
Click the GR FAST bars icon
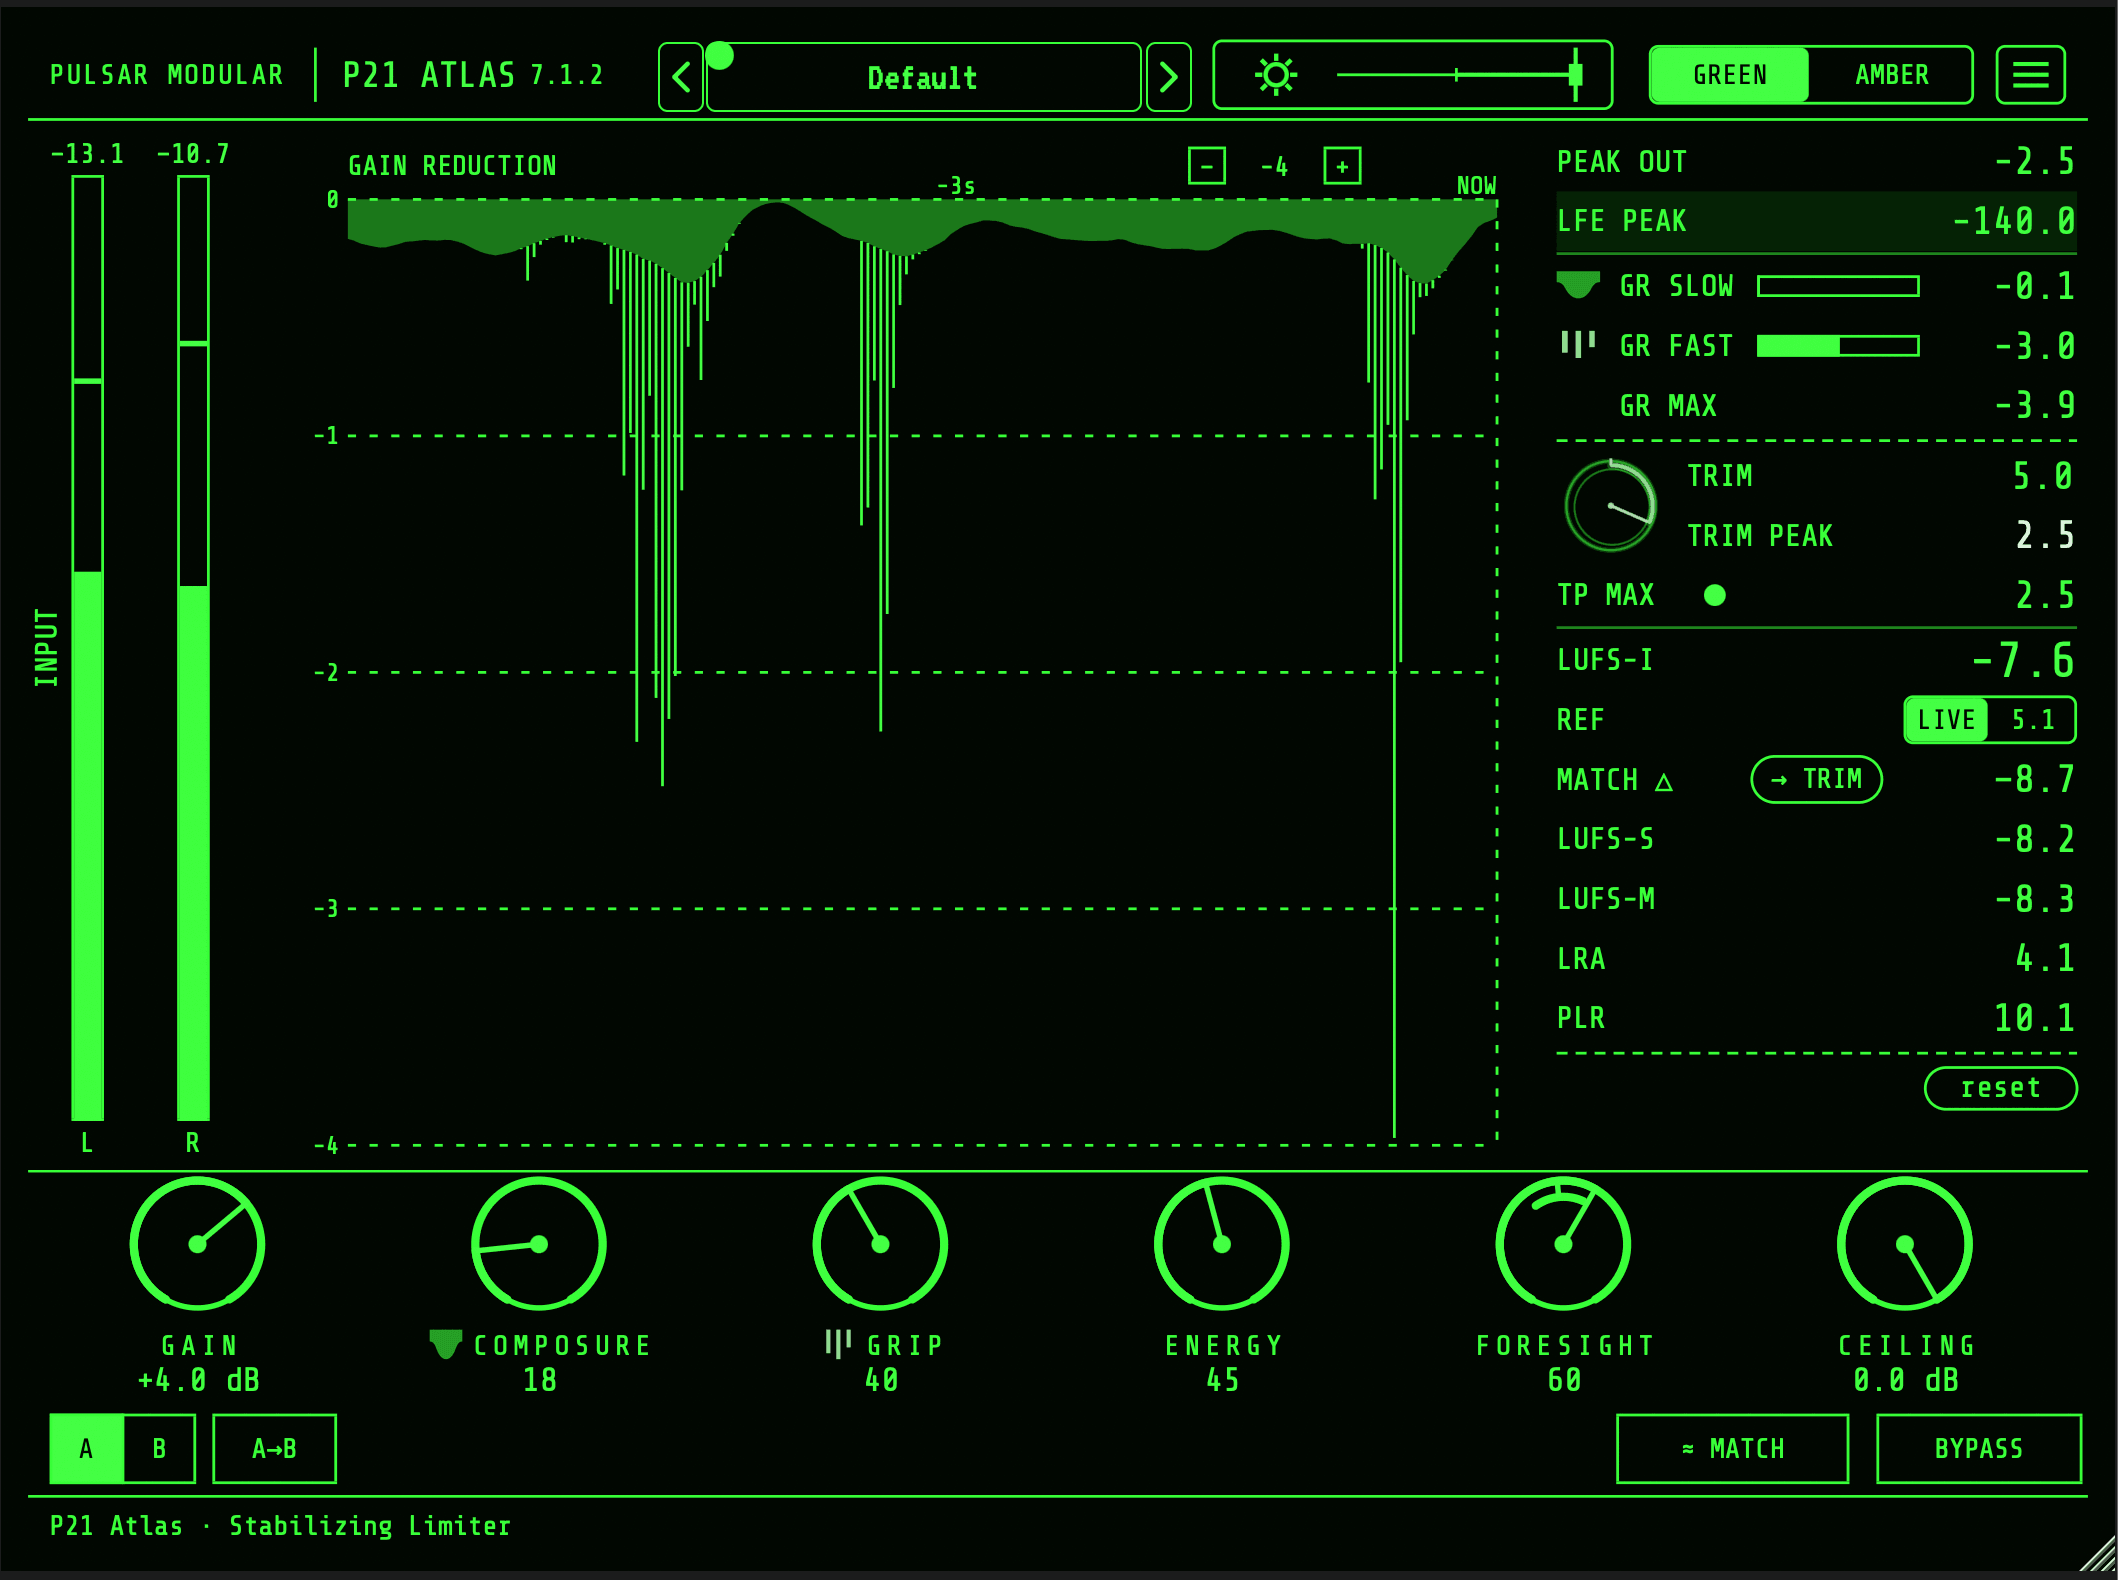1578,344
